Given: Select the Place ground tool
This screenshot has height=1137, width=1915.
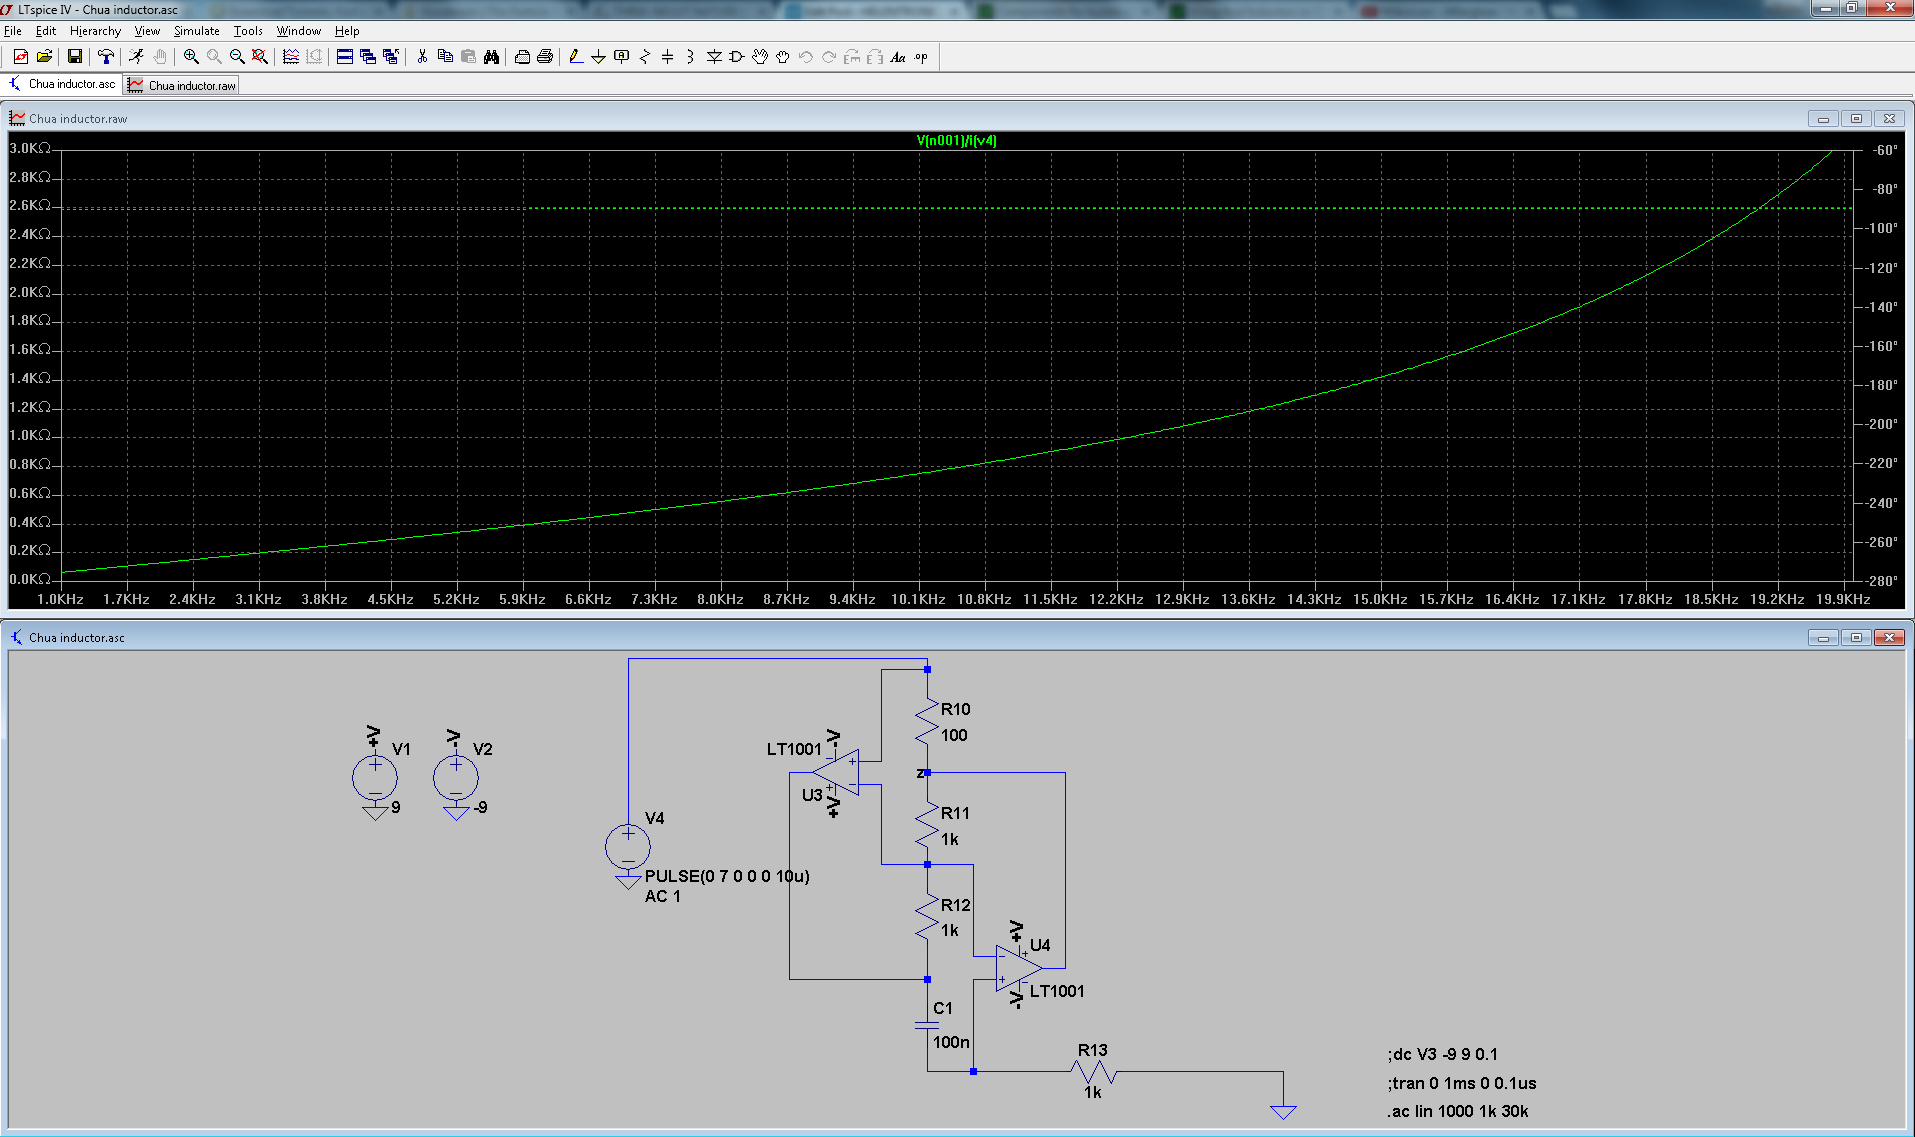Looking at the screenshot, I should [x=598, y=57].
